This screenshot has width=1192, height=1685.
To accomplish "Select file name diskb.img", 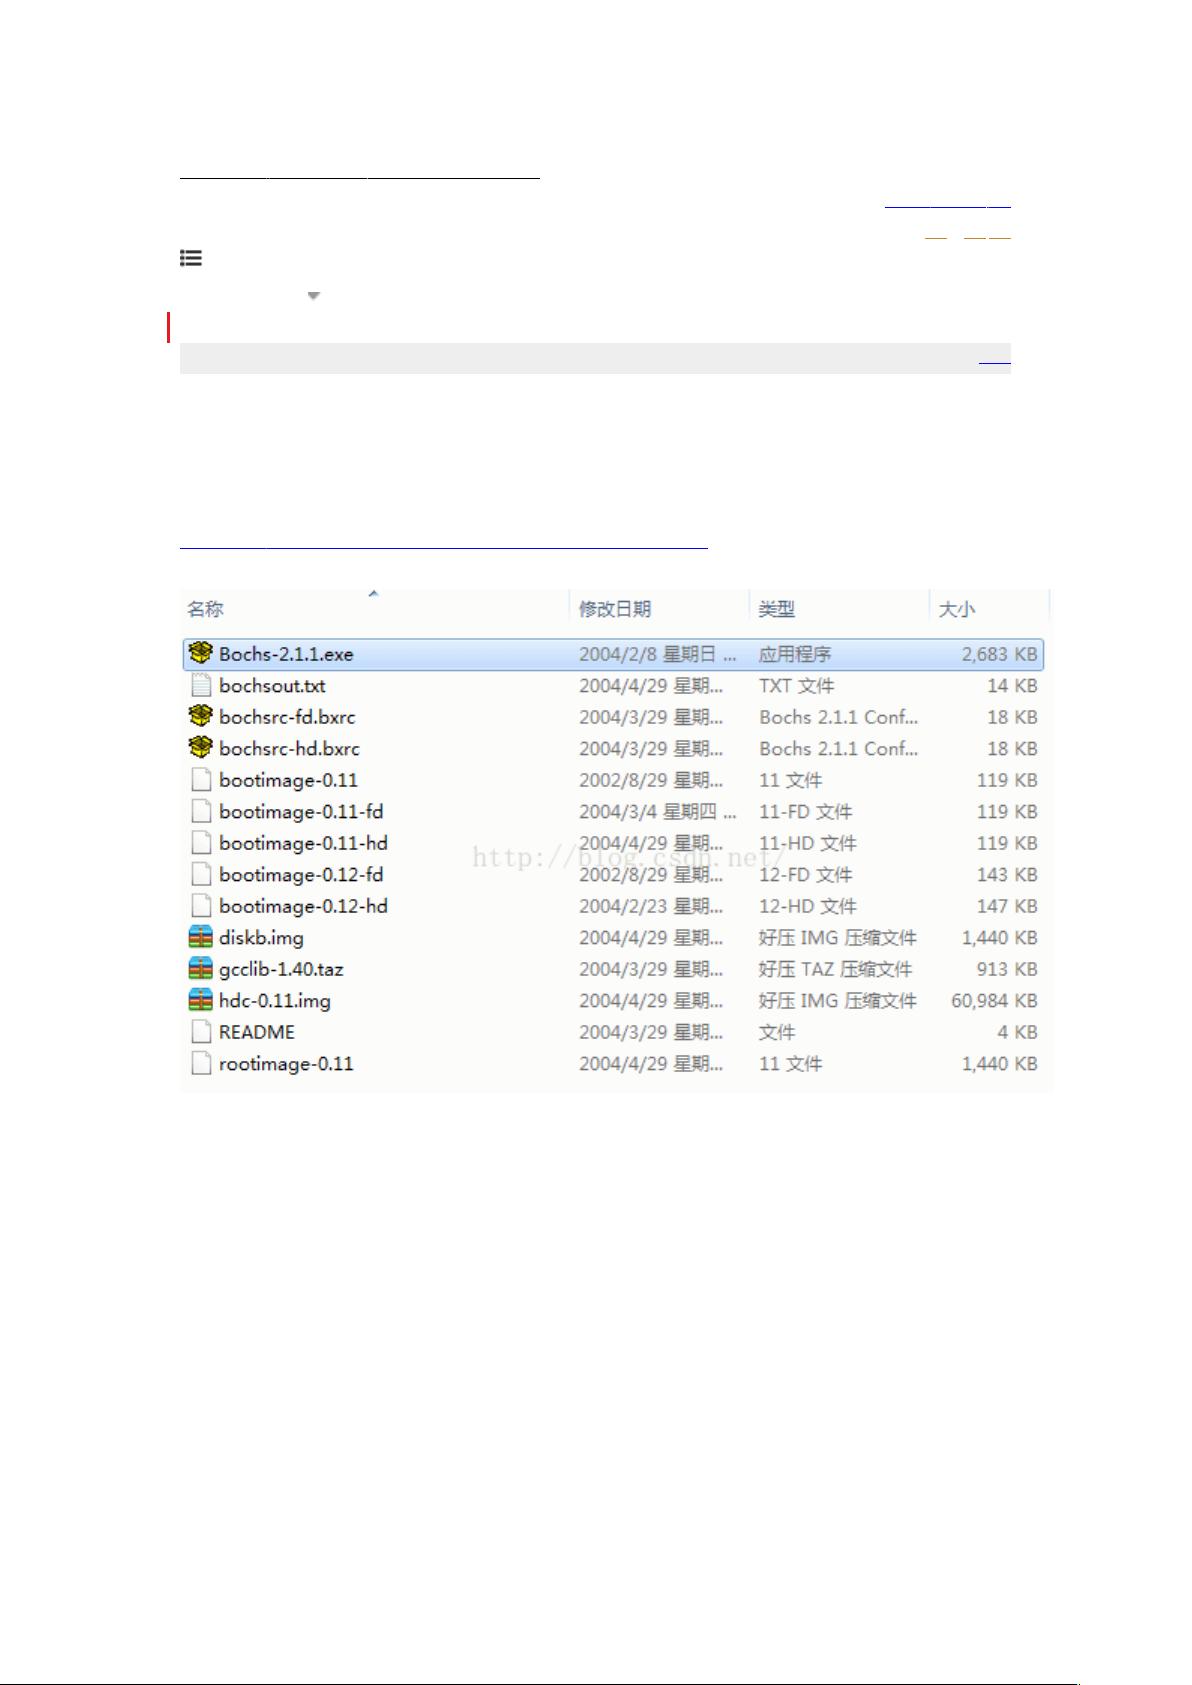I will (x=261, y=938).
